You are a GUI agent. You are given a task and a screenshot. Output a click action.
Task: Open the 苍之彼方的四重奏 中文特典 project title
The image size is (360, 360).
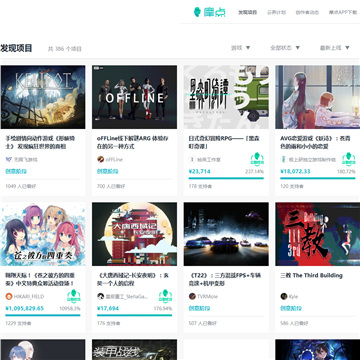coord(40,279)
